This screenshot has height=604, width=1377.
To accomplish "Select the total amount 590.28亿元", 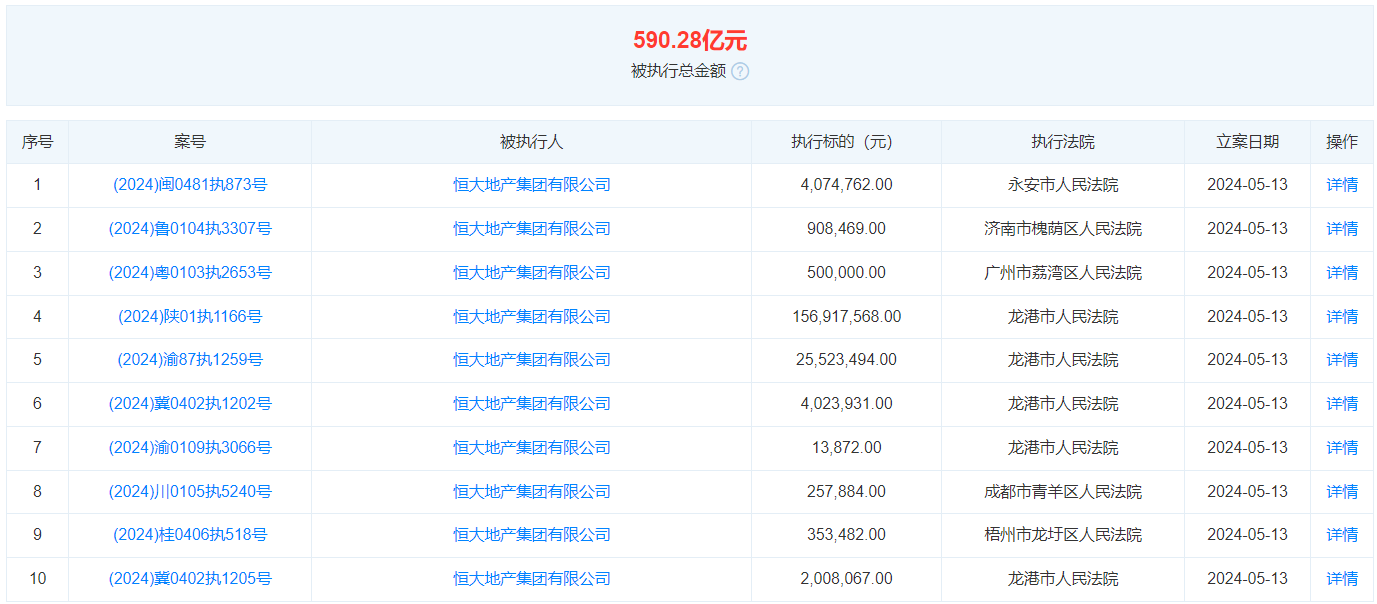I will [x=689, y=41].
